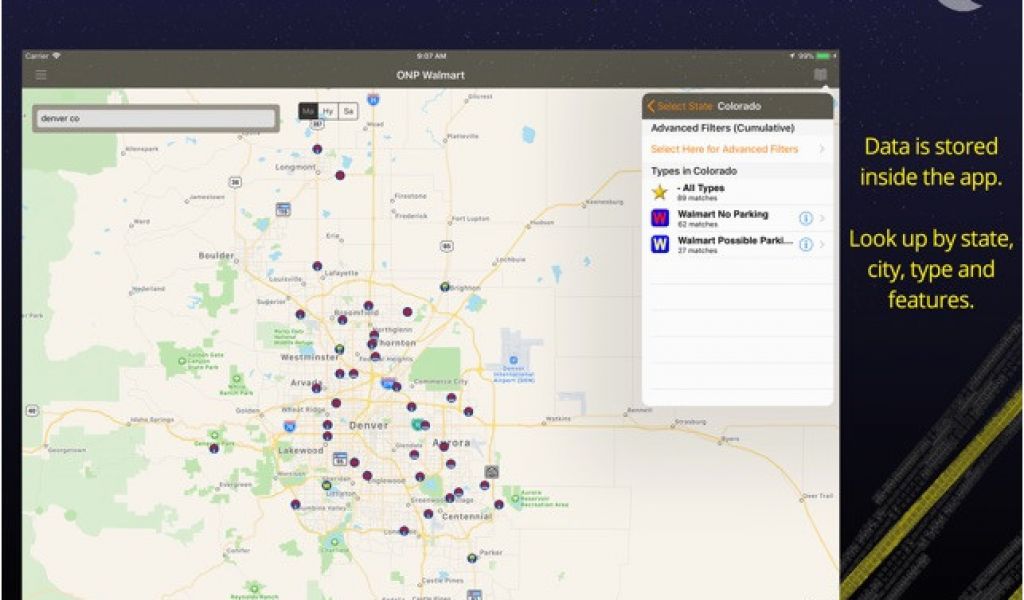Expand the Walmart Possible Parking chevron
Screen dimensions: 1024x600
[x=823, y=245]
